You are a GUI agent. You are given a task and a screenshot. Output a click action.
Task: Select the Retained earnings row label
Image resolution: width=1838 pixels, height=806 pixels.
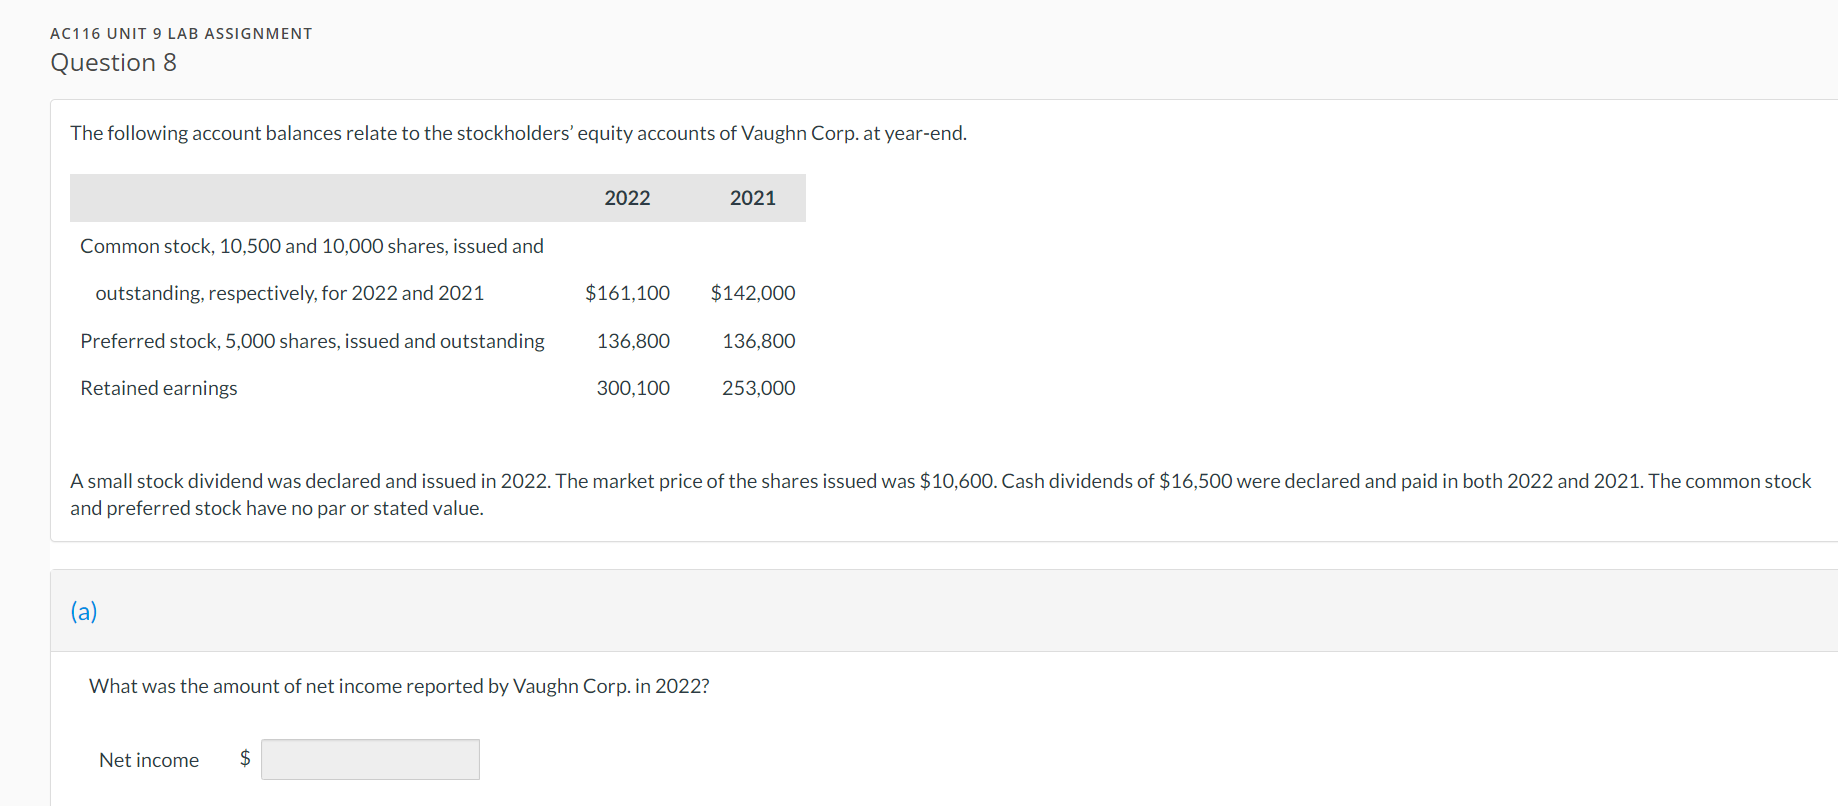coord(158,388)
